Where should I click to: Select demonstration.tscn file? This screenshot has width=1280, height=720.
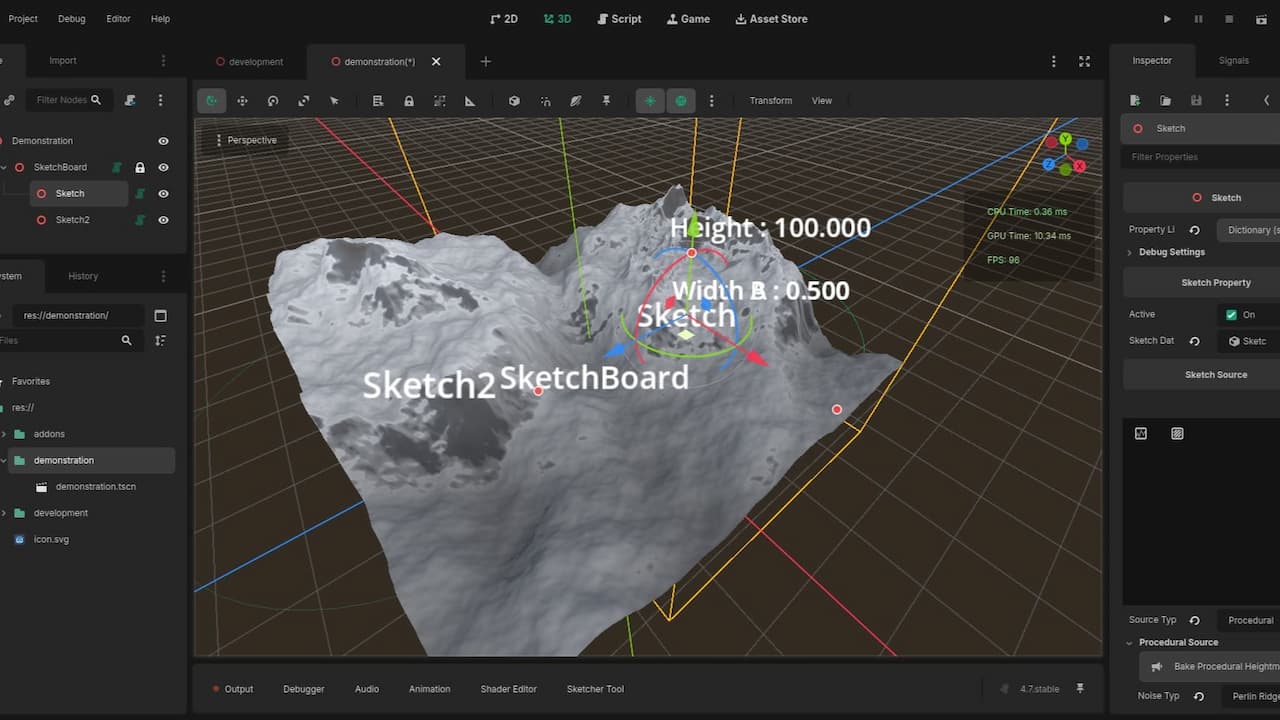pyautogui.click(x=96, y=487)
